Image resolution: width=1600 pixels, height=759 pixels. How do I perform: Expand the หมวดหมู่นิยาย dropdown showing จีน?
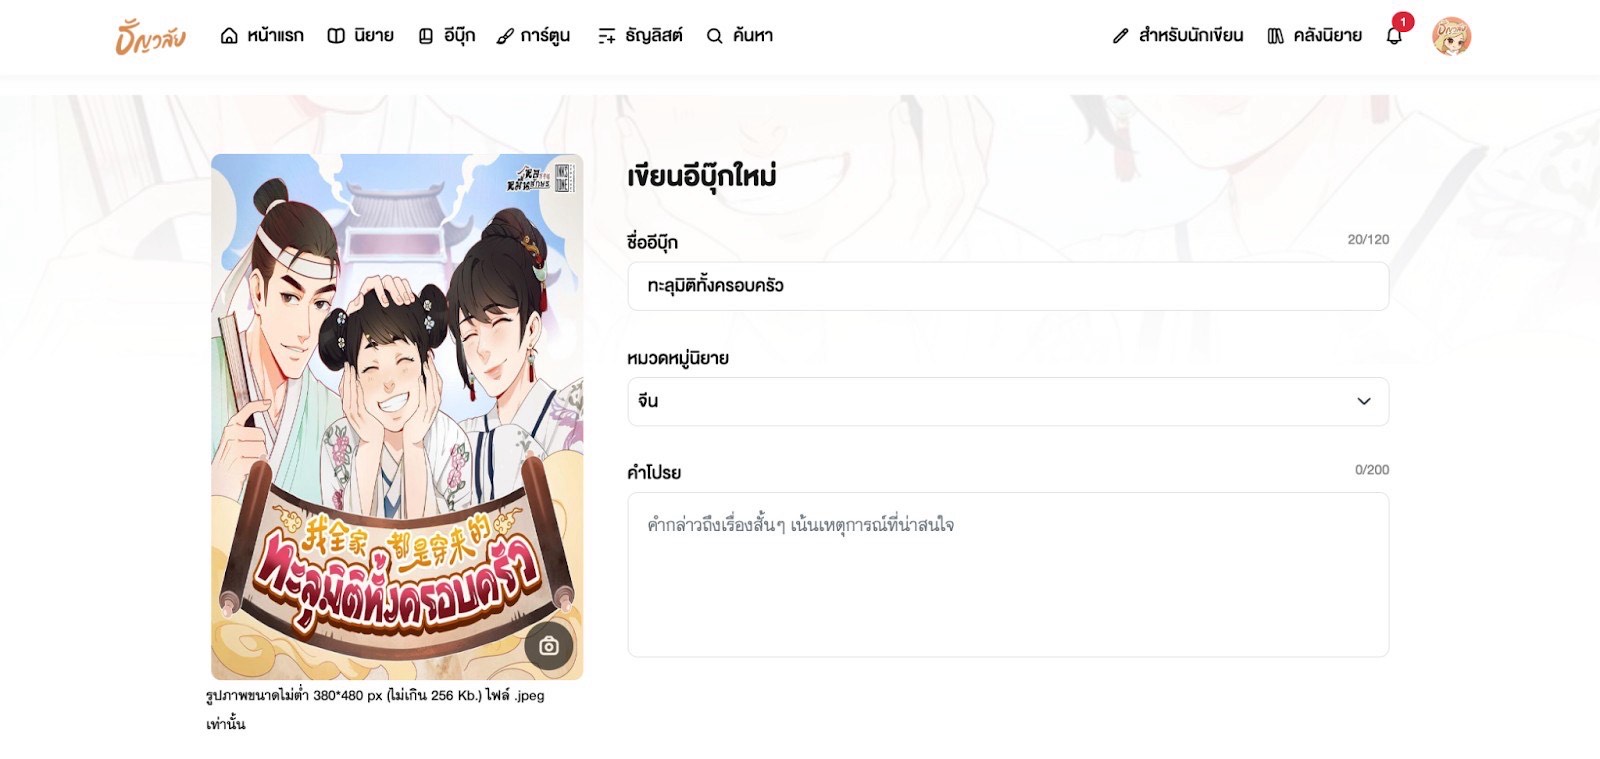[x=1008, y=401]
